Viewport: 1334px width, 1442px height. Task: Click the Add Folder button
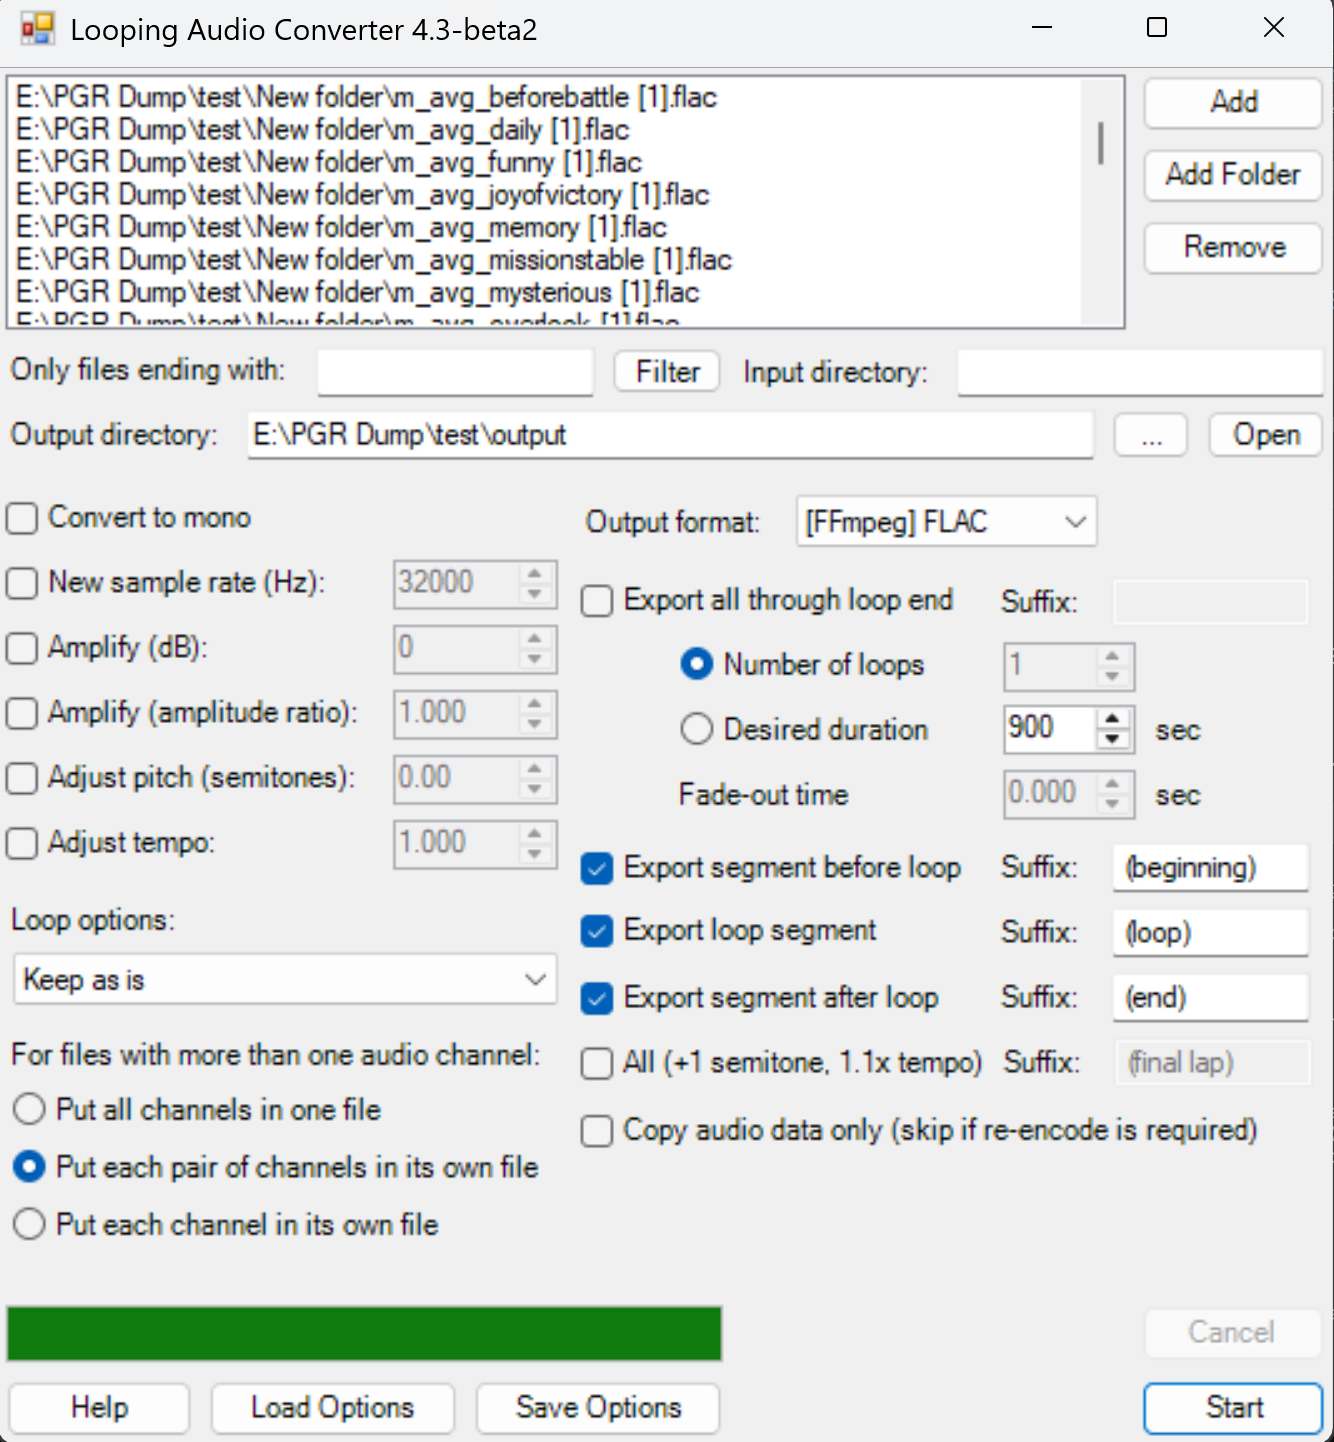pos(1233,175)
